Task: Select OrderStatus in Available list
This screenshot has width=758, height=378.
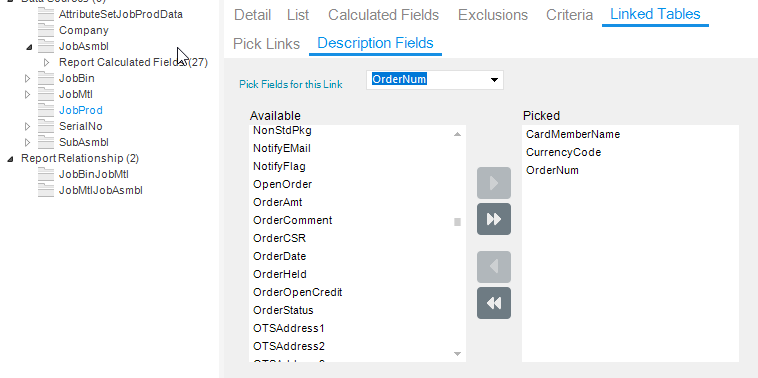Action: [283, 310]
